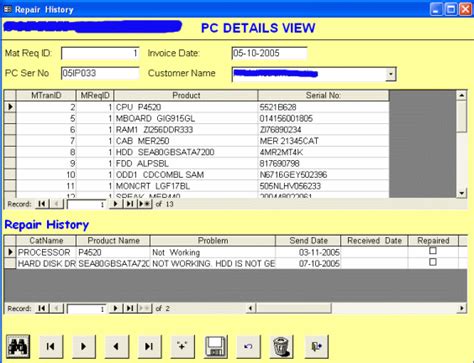Open the Customer Name dropdown

coord(391,74)
